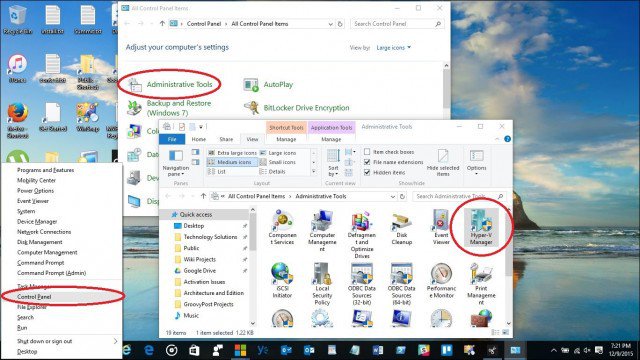Expand Control Panel address bar history dropdown
Image resolution: width=640 pixels, height=360 pixels.
tap(330, 24)
